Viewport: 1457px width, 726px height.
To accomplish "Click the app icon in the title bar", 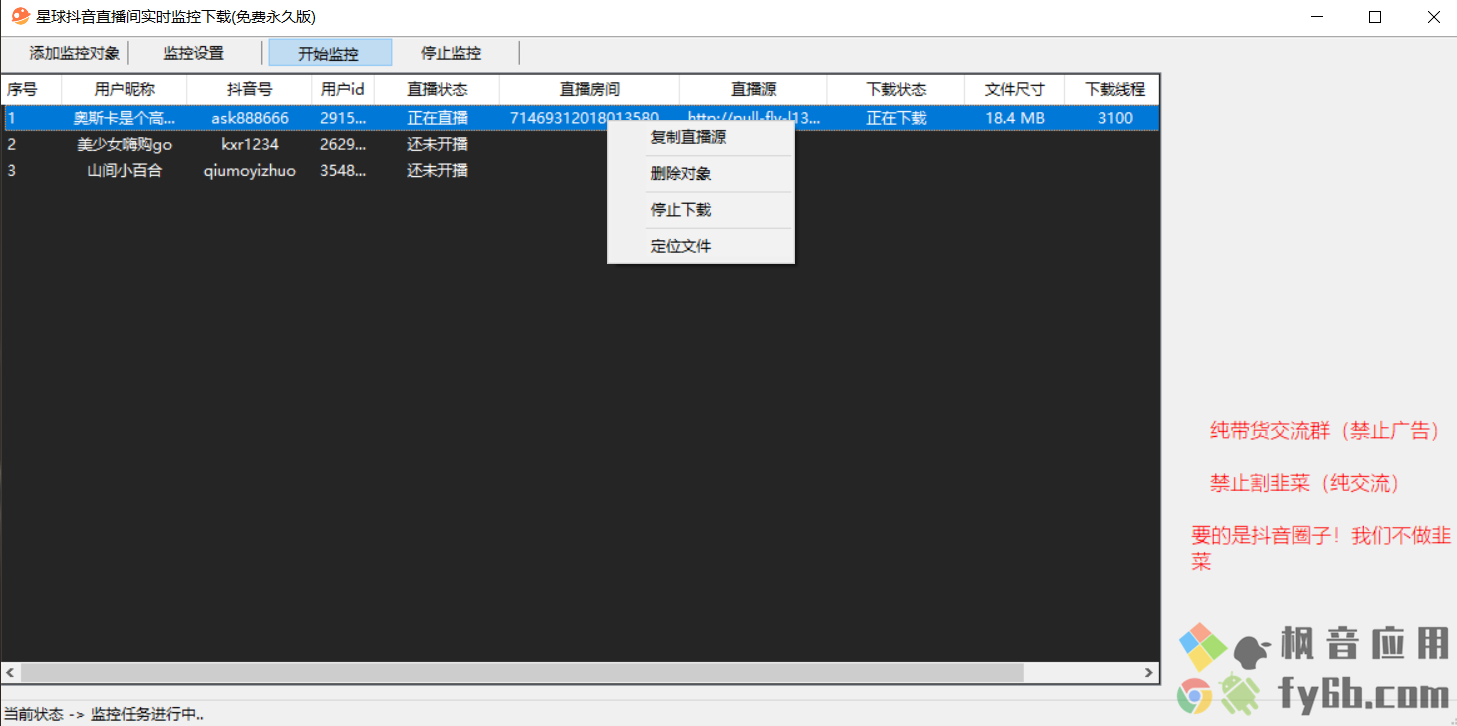I will 19,16.
